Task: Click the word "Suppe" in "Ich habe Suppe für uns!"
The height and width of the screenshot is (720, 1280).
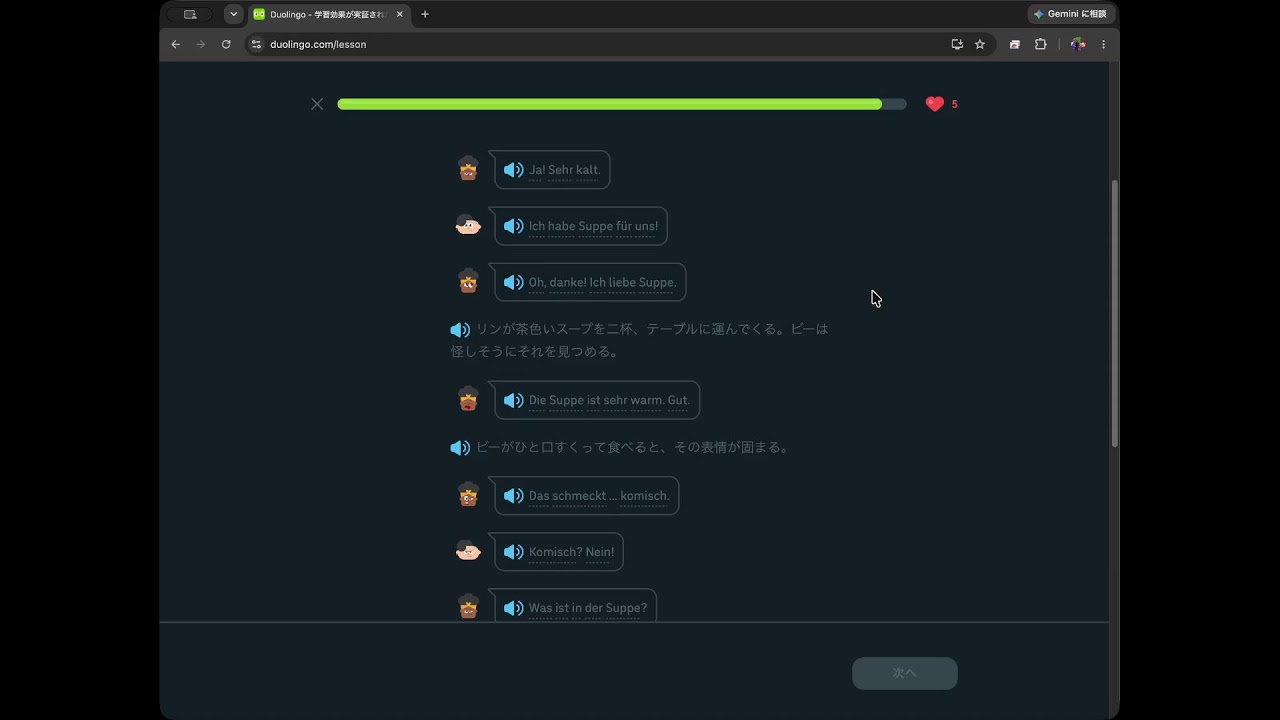Action: [x=595, y=226]
